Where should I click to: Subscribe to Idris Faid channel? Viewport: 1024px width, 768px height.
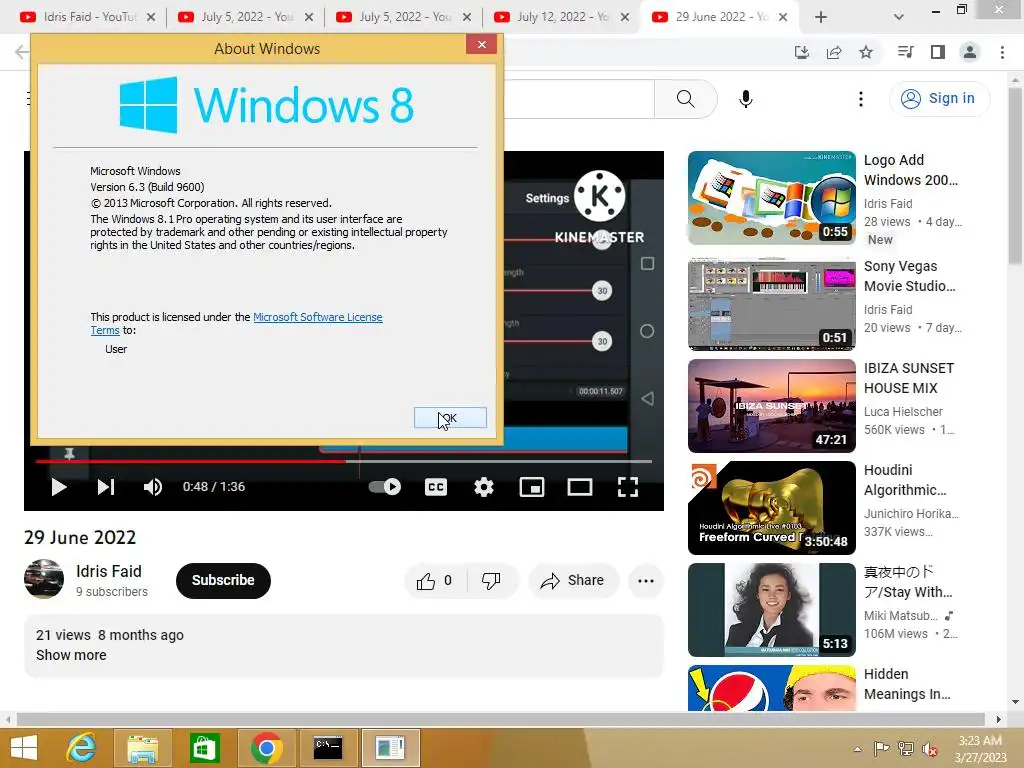pyautogui.click(x=223, y=581)
